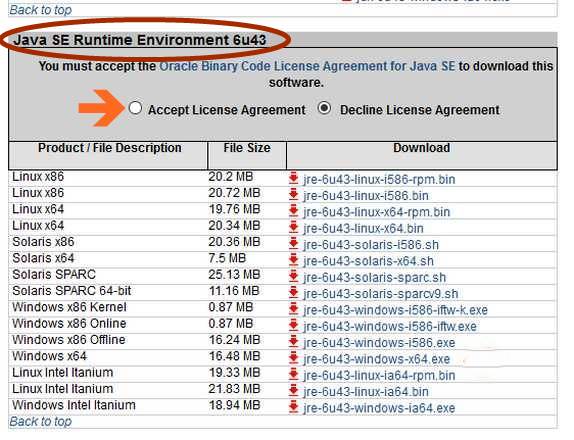Click download arrow icon for jre-6u43-linux-ia64-rpm.bin
The width and height of the screenshot is (574, 440).
[x=294, y=374]
